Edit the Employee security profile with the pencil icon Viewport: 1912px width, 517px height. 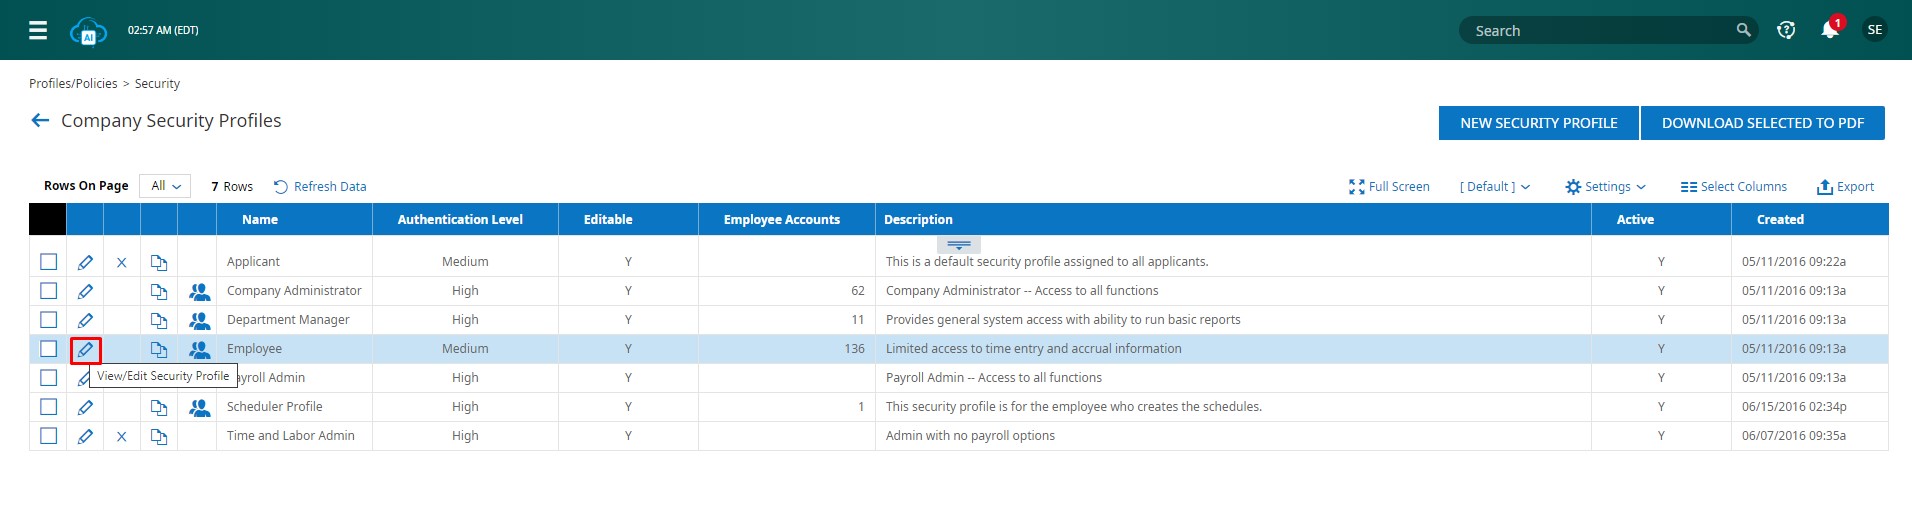pyautogui.click(x=85, y=350)
